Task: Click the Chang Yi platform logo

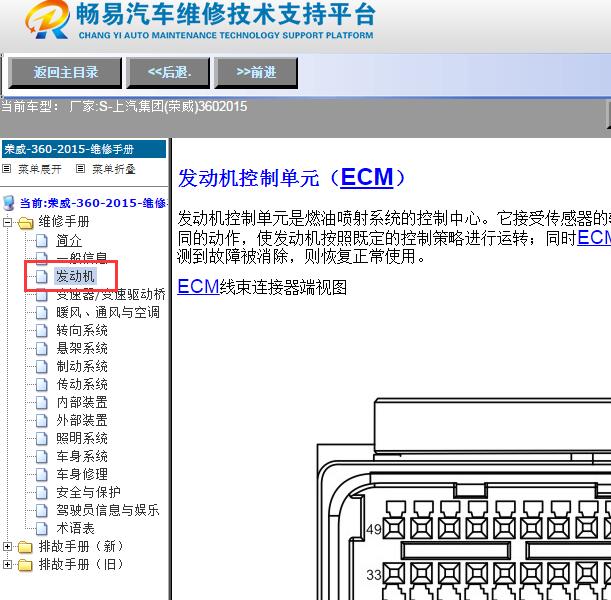Action: tap(48, 19)
